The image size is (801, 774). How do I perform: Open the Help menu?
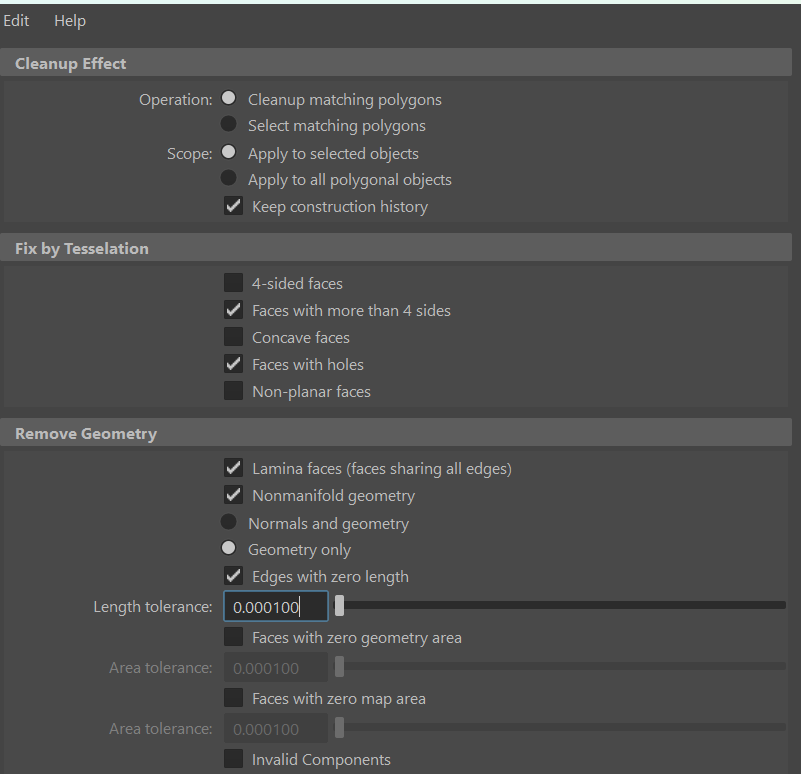tap(70, 21)
